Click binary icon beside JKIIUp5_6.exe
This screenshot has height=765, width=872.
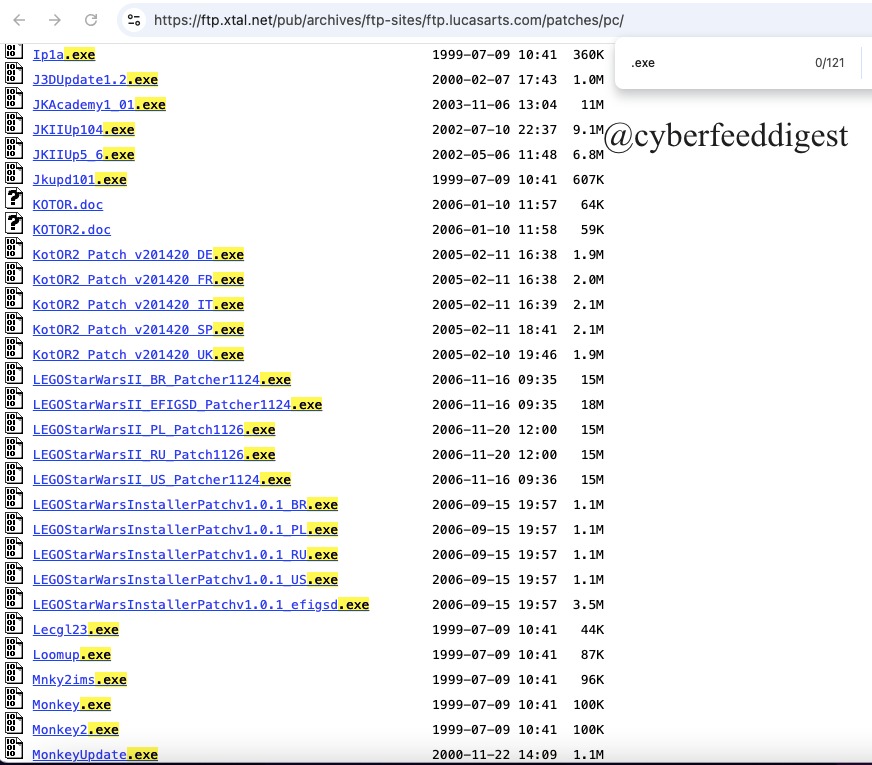pyautogui.click(x=14, y=148)
